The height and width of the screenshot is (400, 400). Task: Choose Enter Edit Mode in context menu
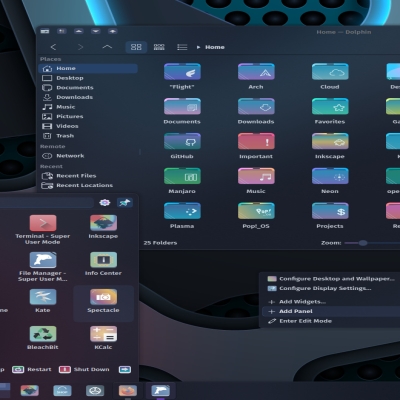point(331,321)
